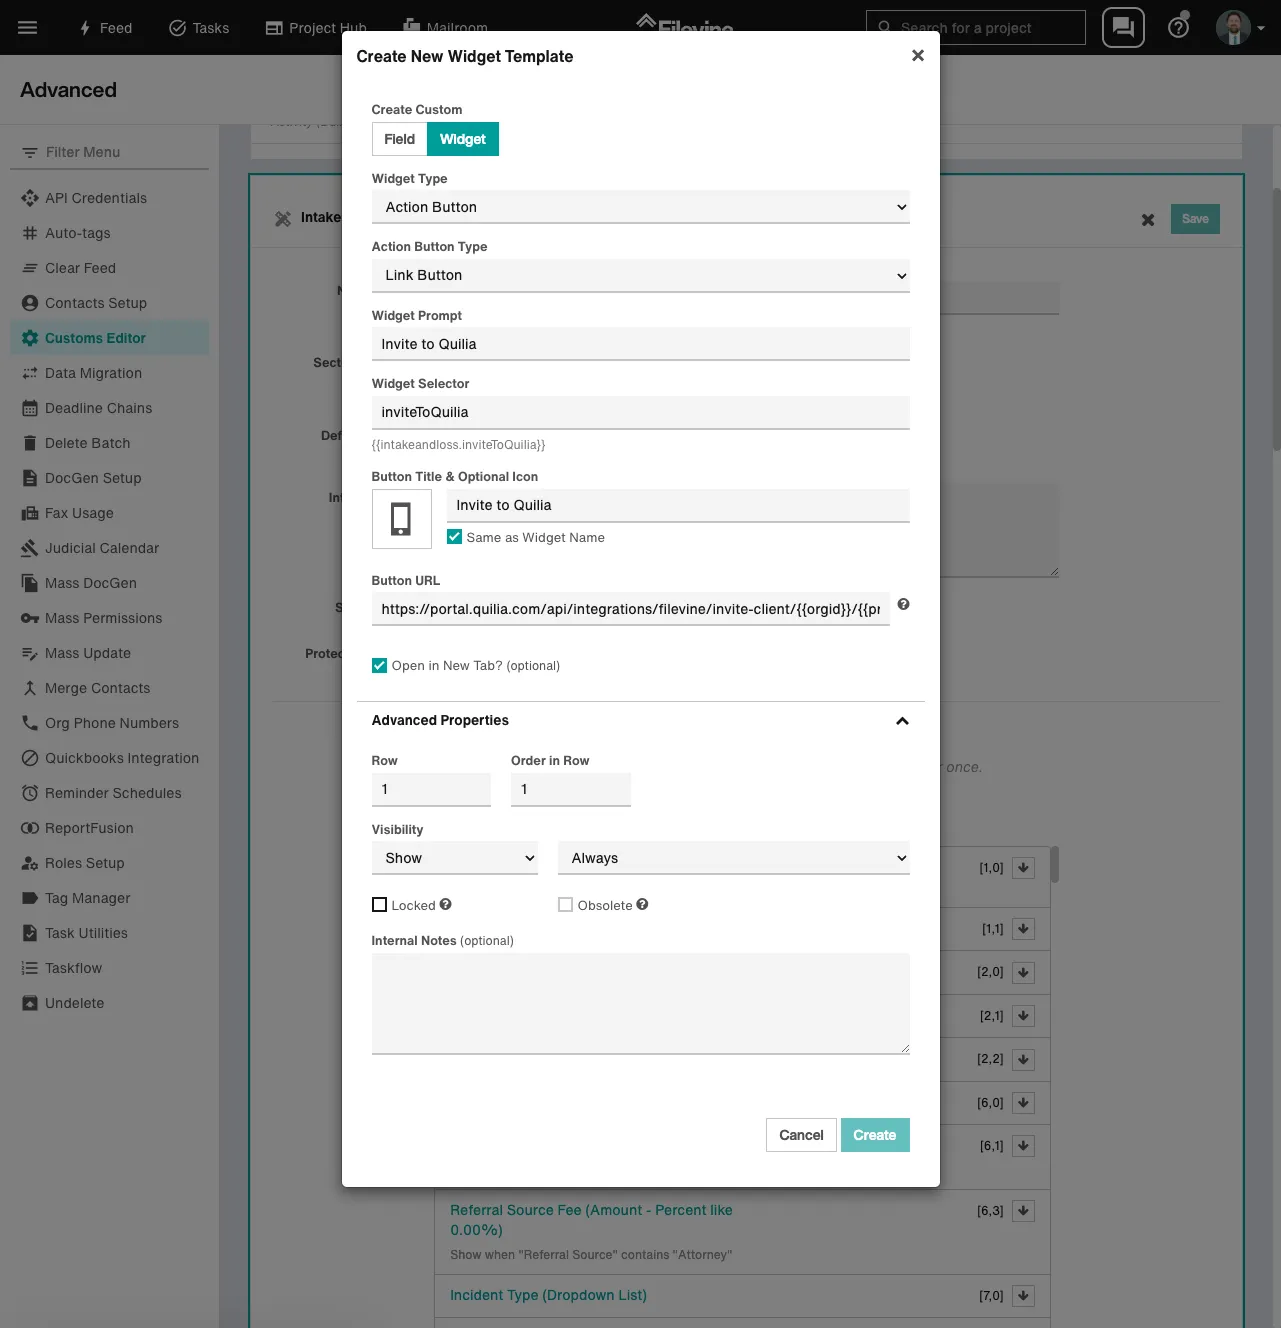Click the Fax Usage icon

coord(30,513)
